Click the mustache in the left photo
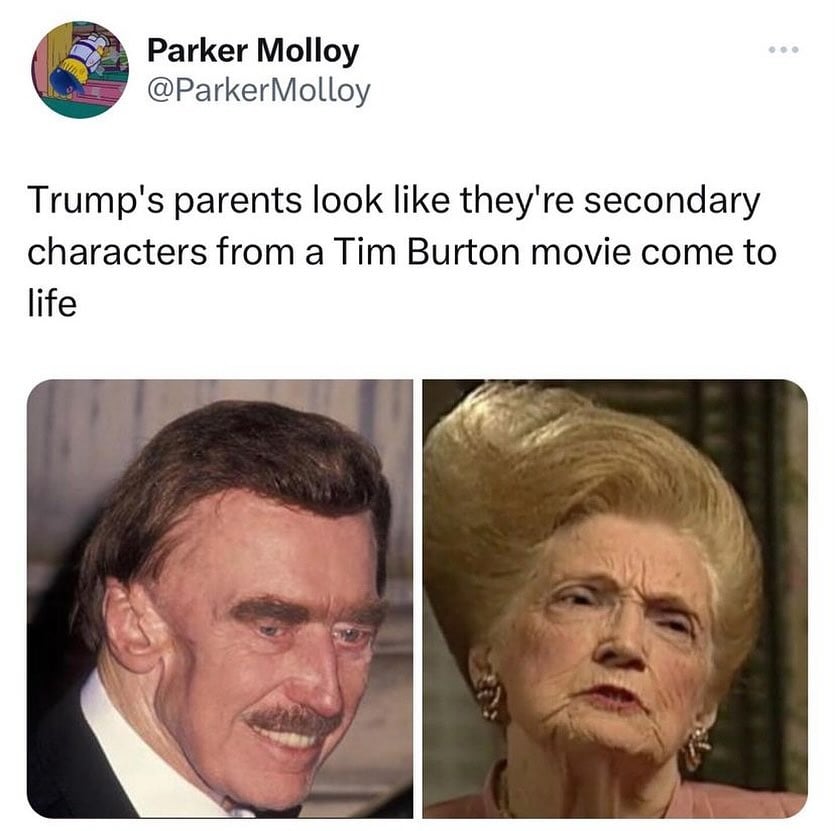Screen dimensions: 835x831 293,719
